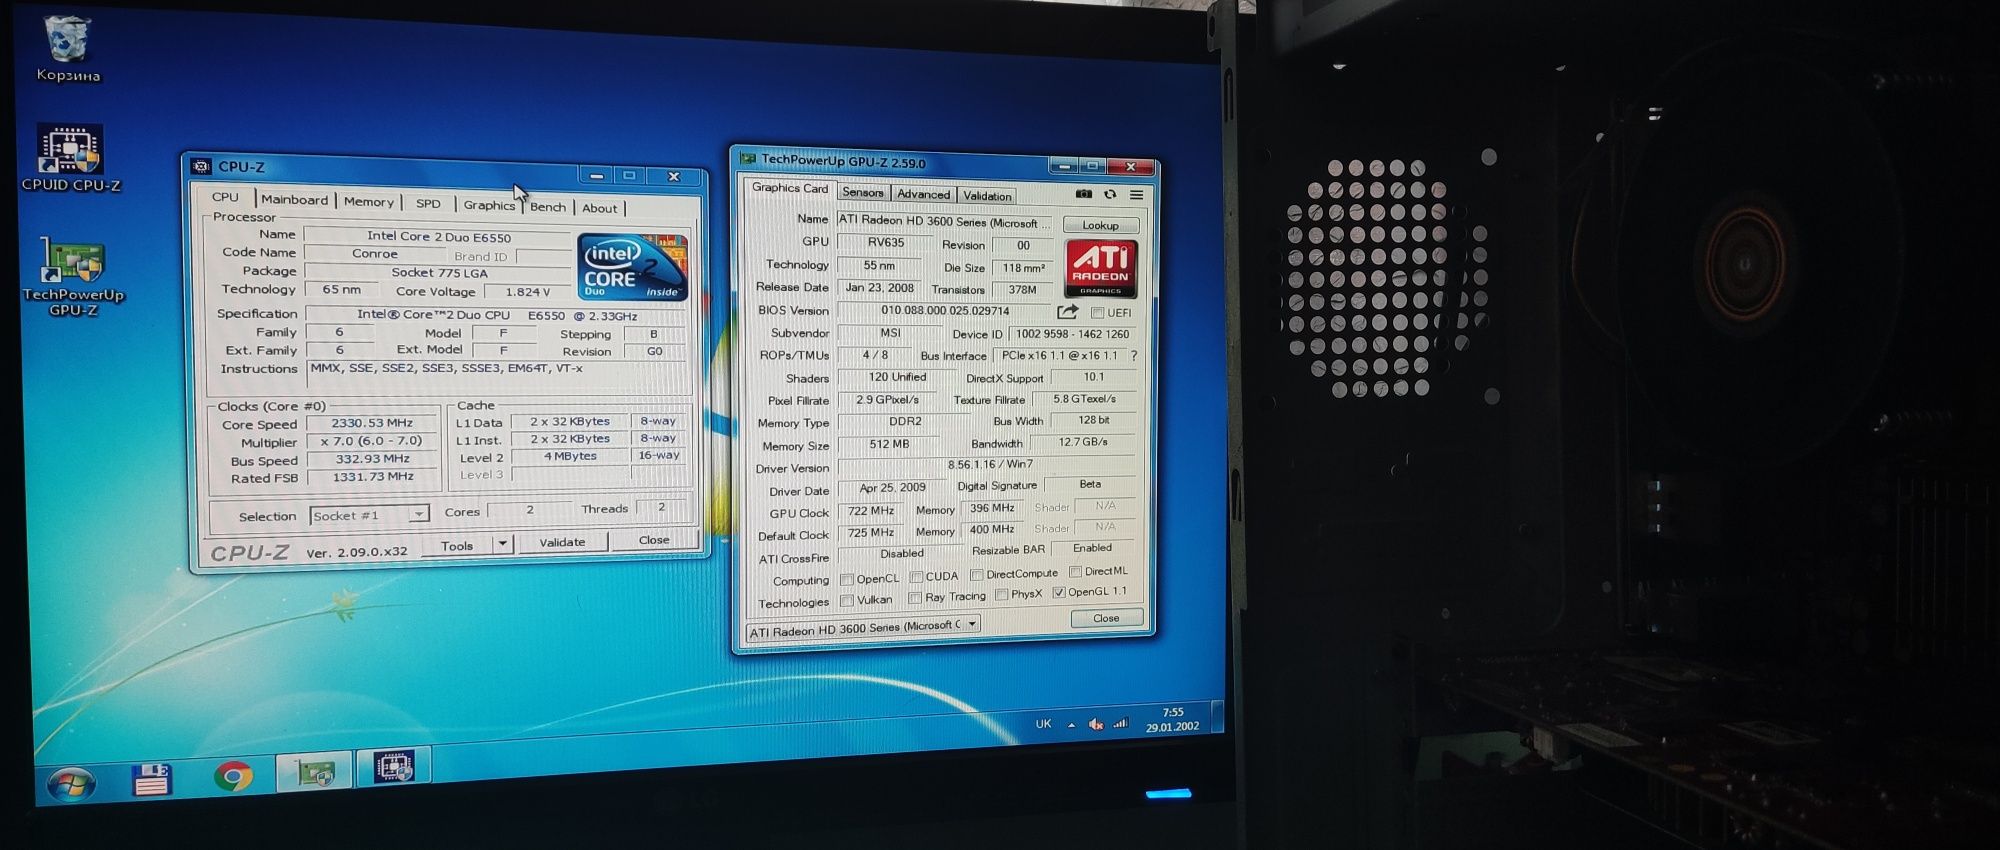Click the Driver Version 8.56.1.16 / Win7 field
This screenshot has height=850, width=2000.
pos(988,465)
